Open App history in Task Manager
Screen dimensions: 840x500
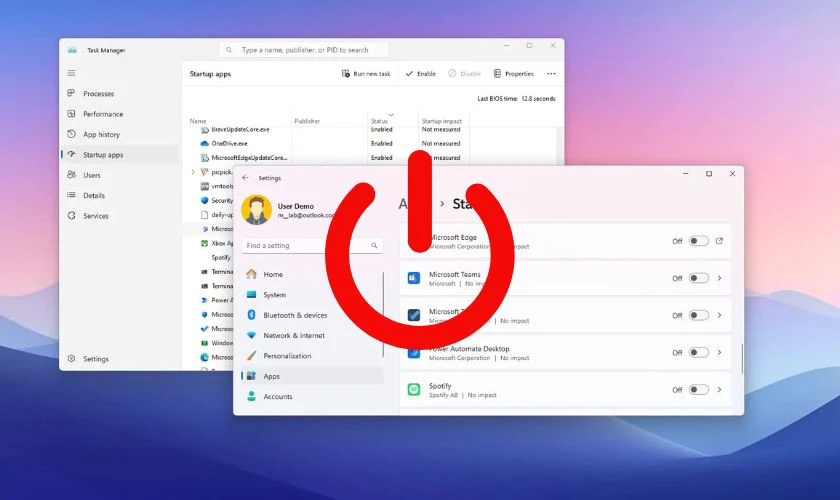119,134
